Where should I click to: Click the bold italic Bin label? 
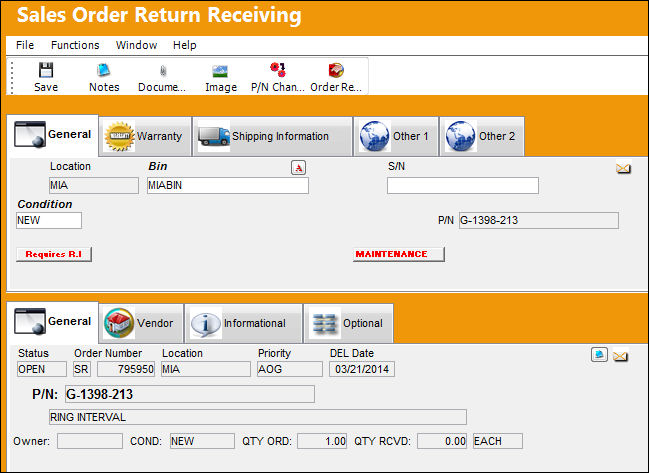[158, 166]
